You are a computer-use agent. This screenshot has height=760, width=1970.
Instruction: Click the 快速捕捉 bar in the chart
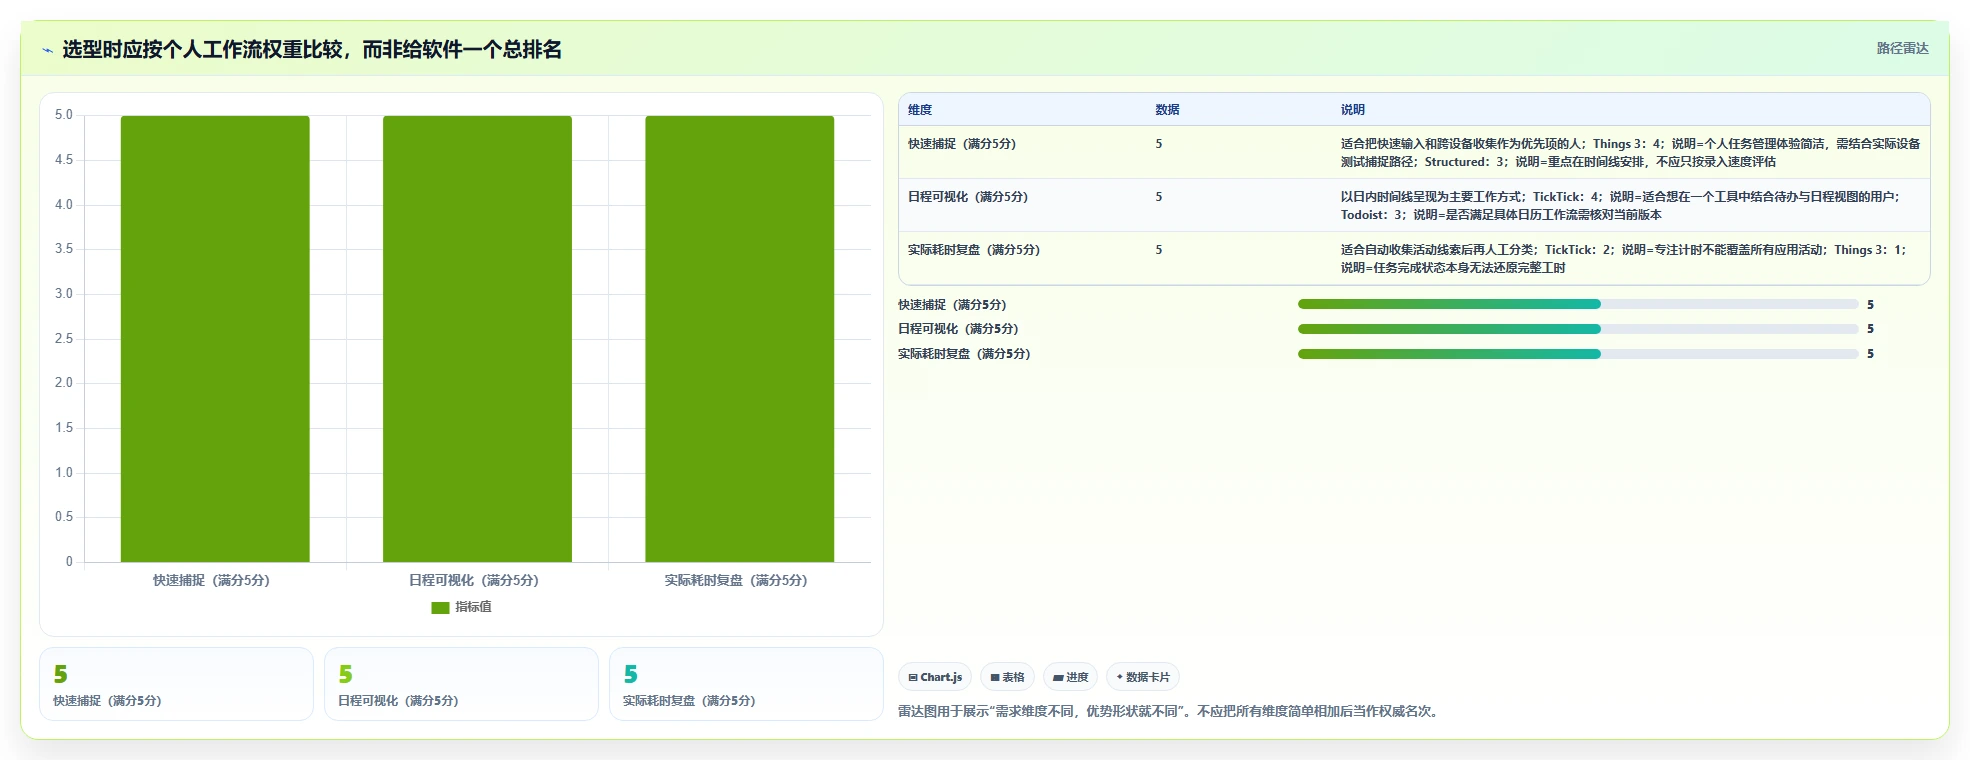click(215, 338)
